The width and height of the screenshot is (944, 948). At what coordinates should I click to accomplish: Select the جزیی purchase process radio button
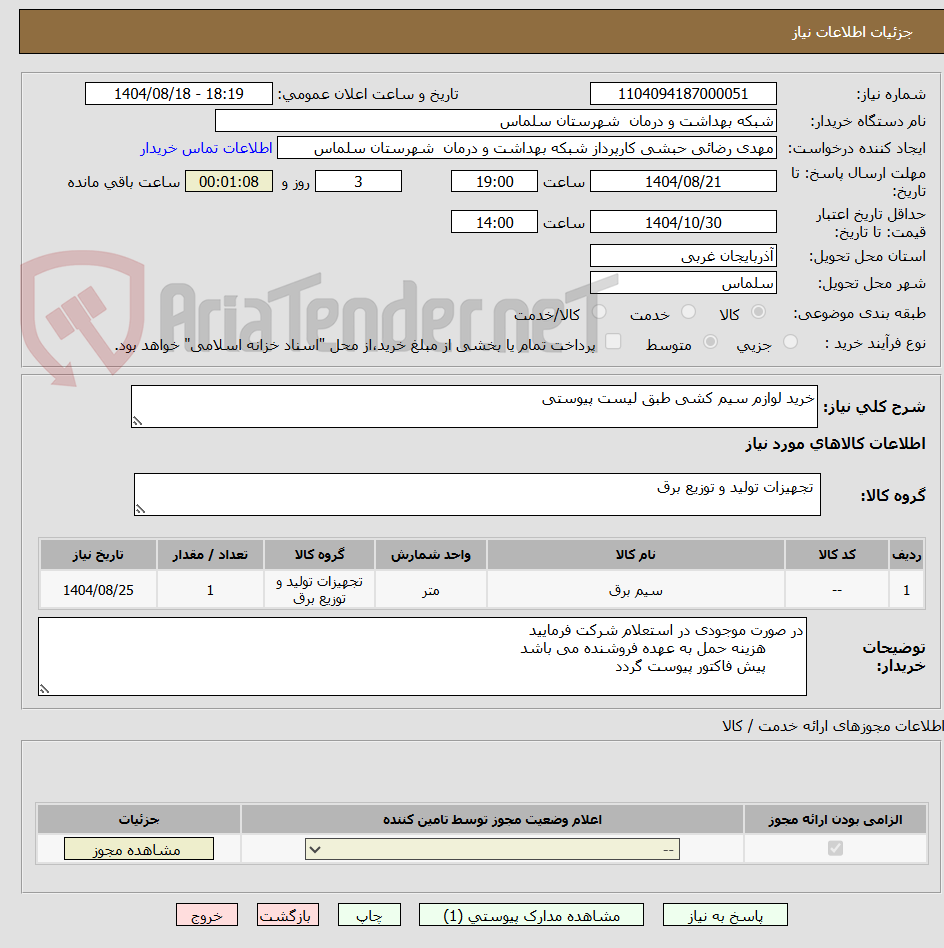[x=789, y=341]
